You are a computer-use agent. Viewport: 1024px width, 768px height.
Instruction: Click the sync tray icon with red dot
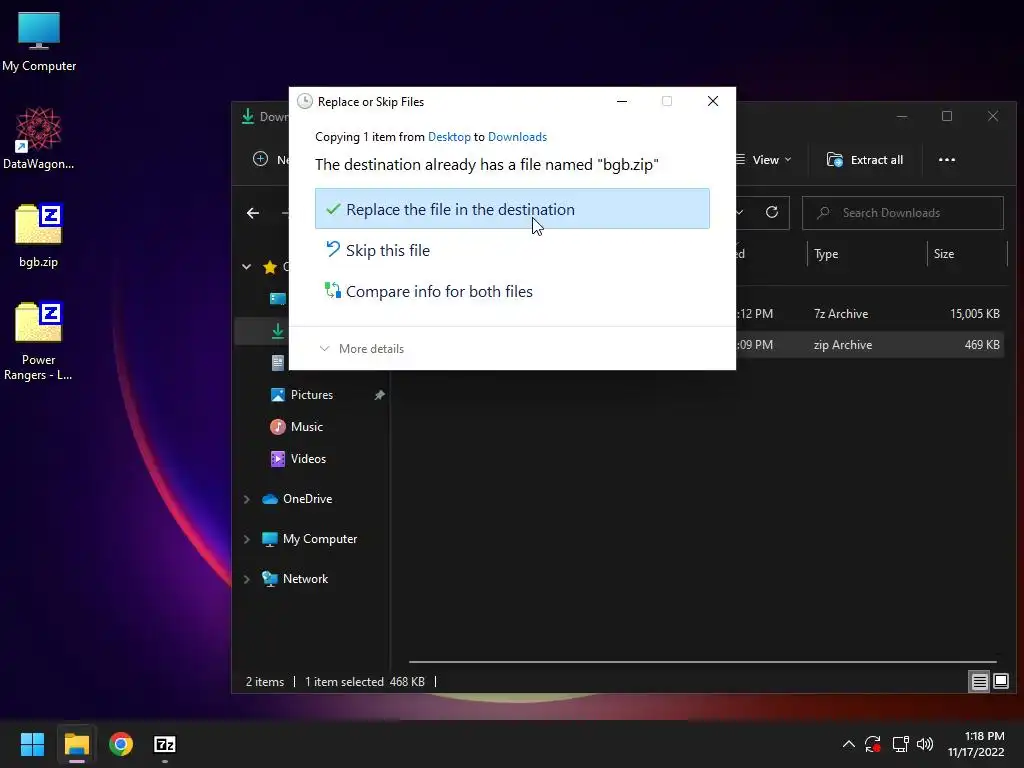(873, 744)
